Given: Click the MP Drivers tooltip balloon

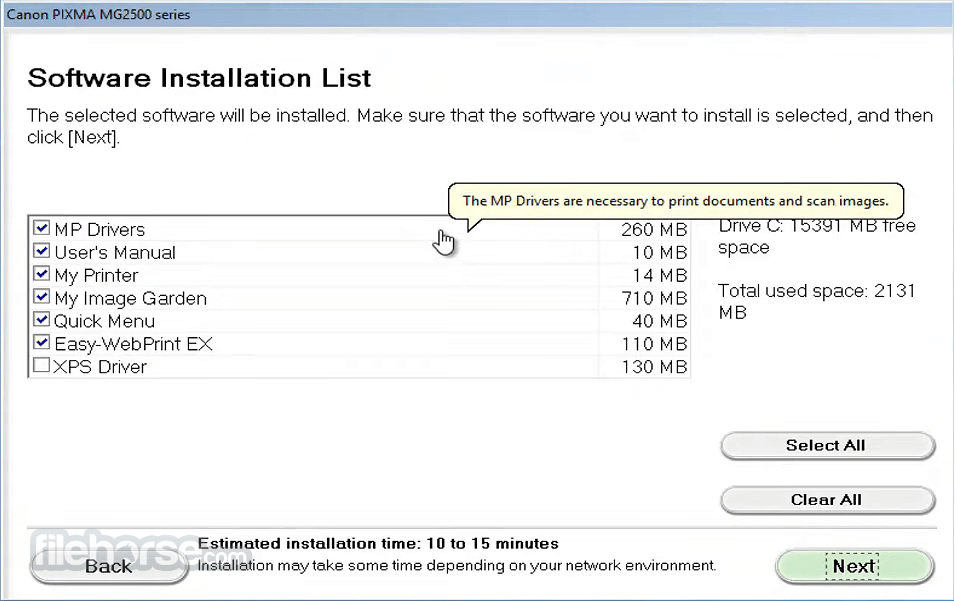Looking at the screenshot, I should (x=676, y=201).
